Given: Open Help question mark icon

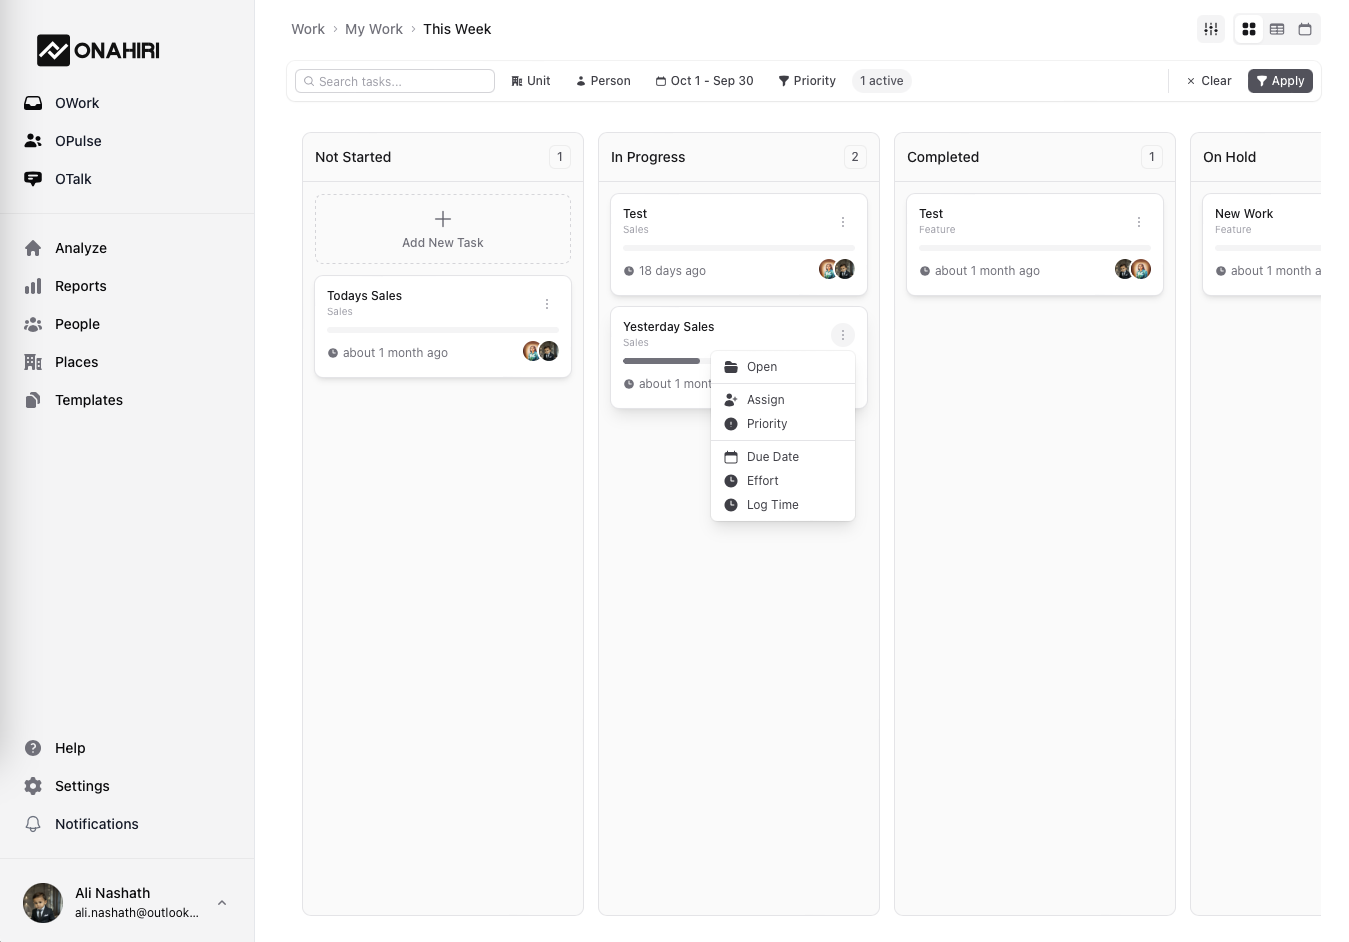Looking at the screenshot, I should point(33,748).
